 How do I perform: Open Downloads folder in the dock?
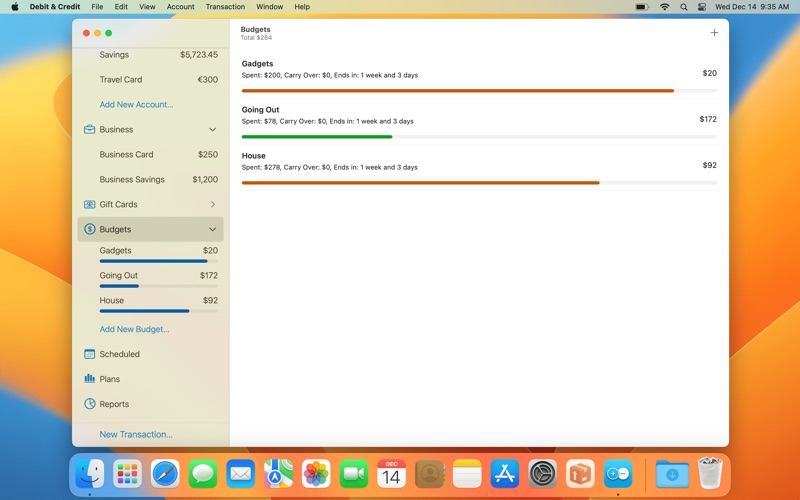[x=672, y=473]
